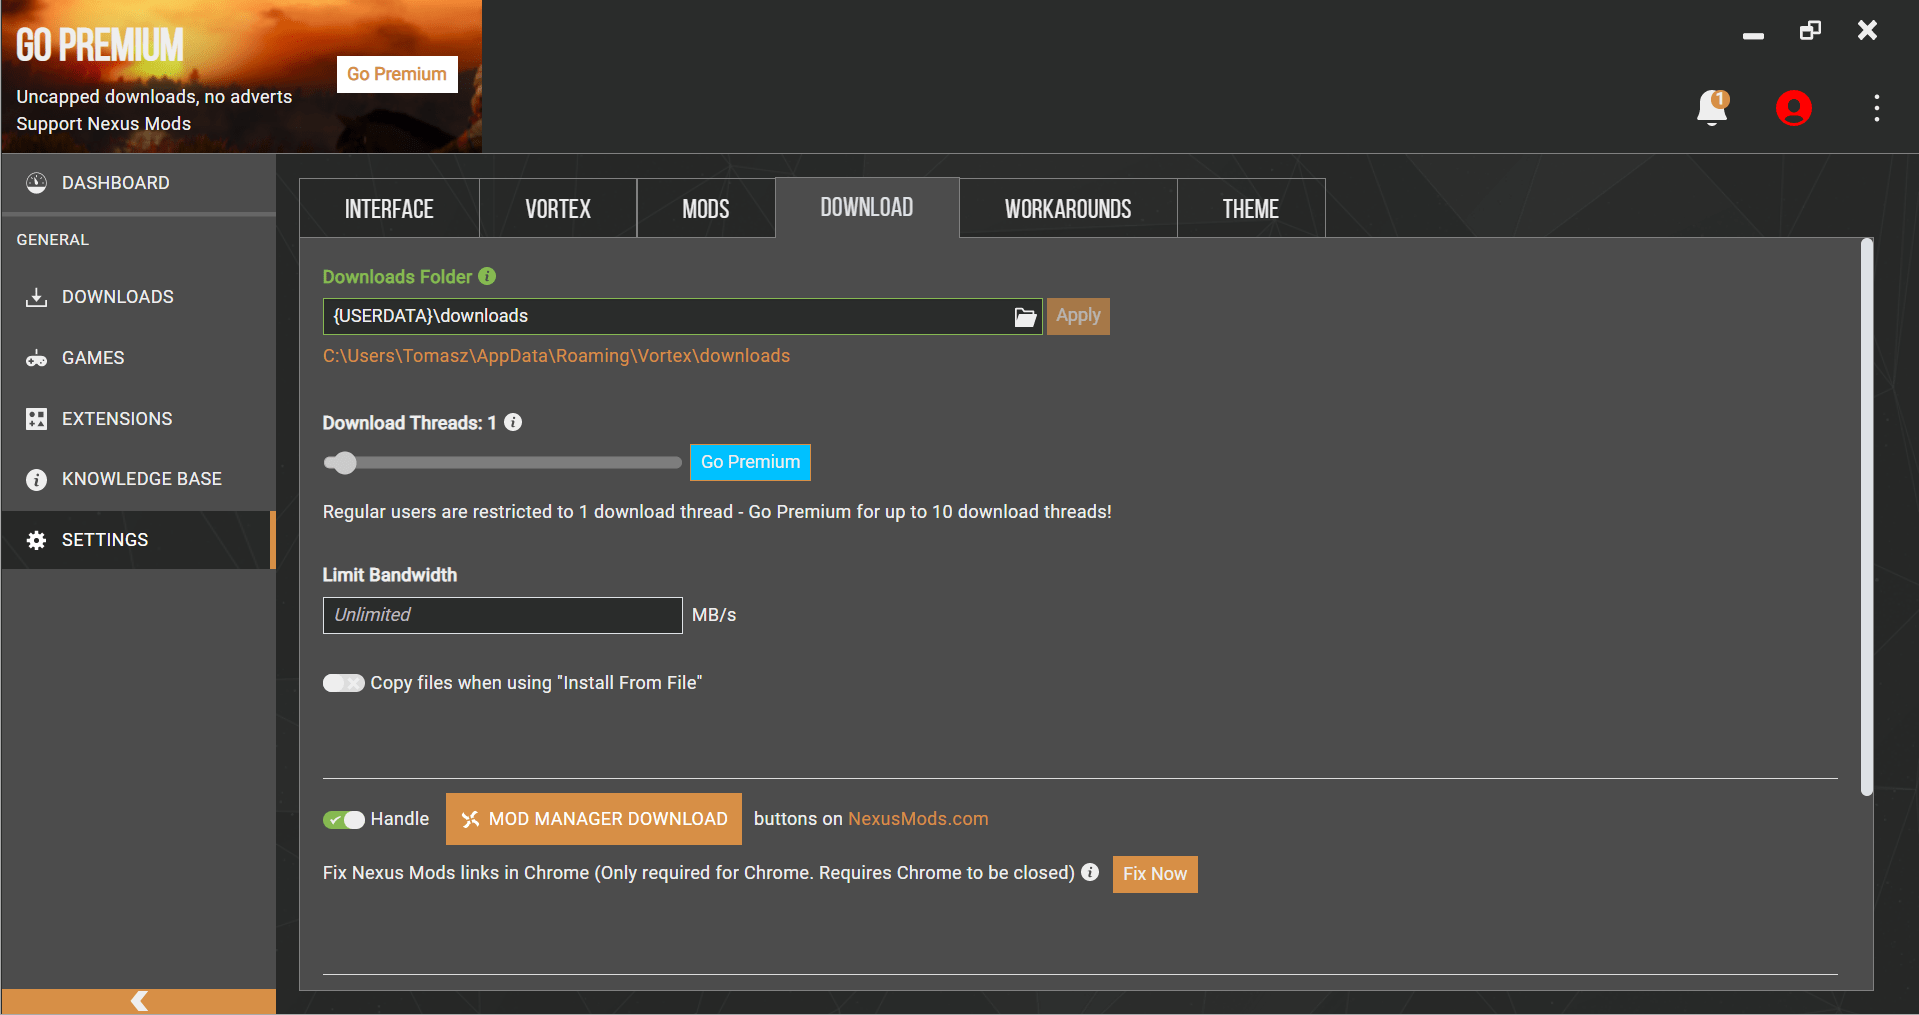
Task: Click Fix Now for Chrome links
Action: pos(1155,874)
